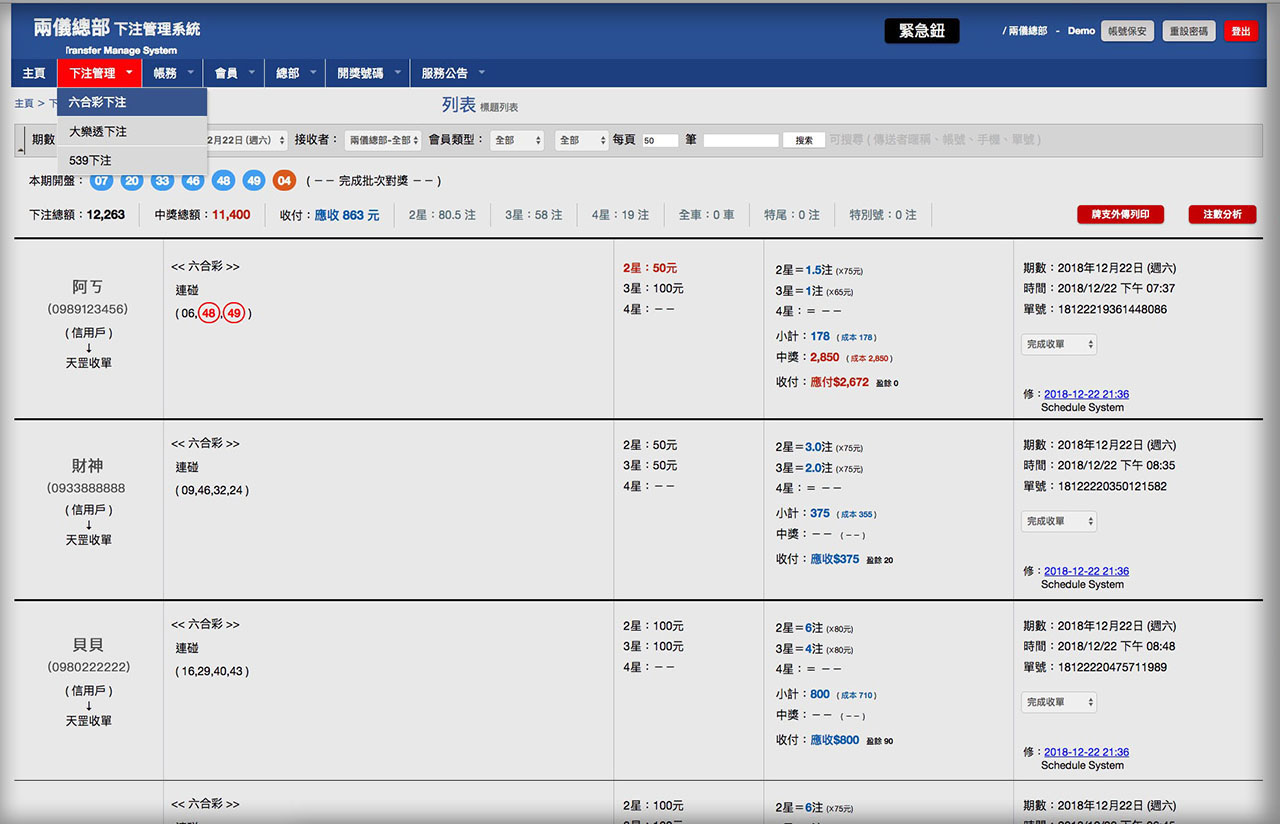Click the red 登出 logout button

coord(1240,32)
